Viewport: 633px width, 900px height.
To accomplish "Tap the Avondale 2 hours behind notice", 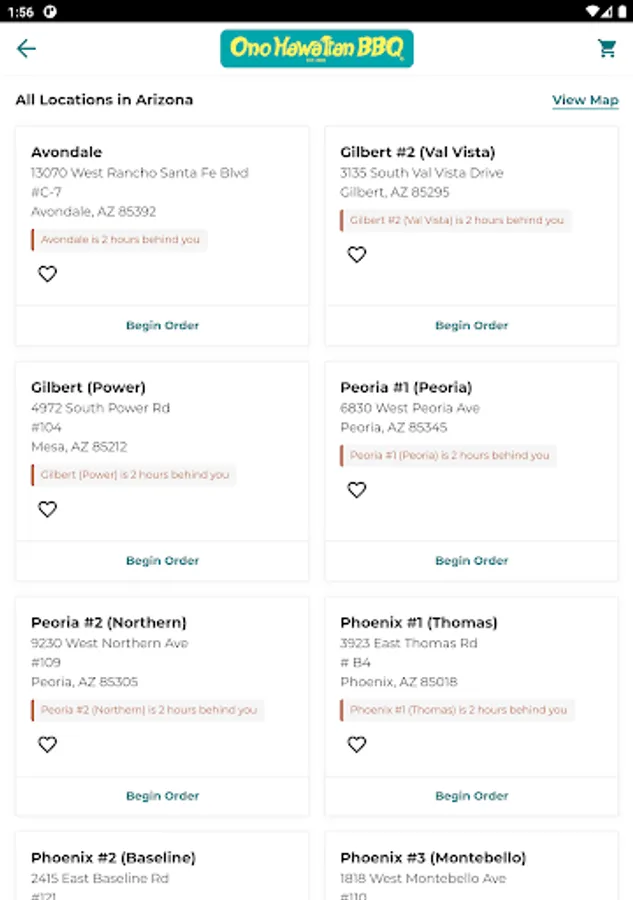I will point(120,240).
